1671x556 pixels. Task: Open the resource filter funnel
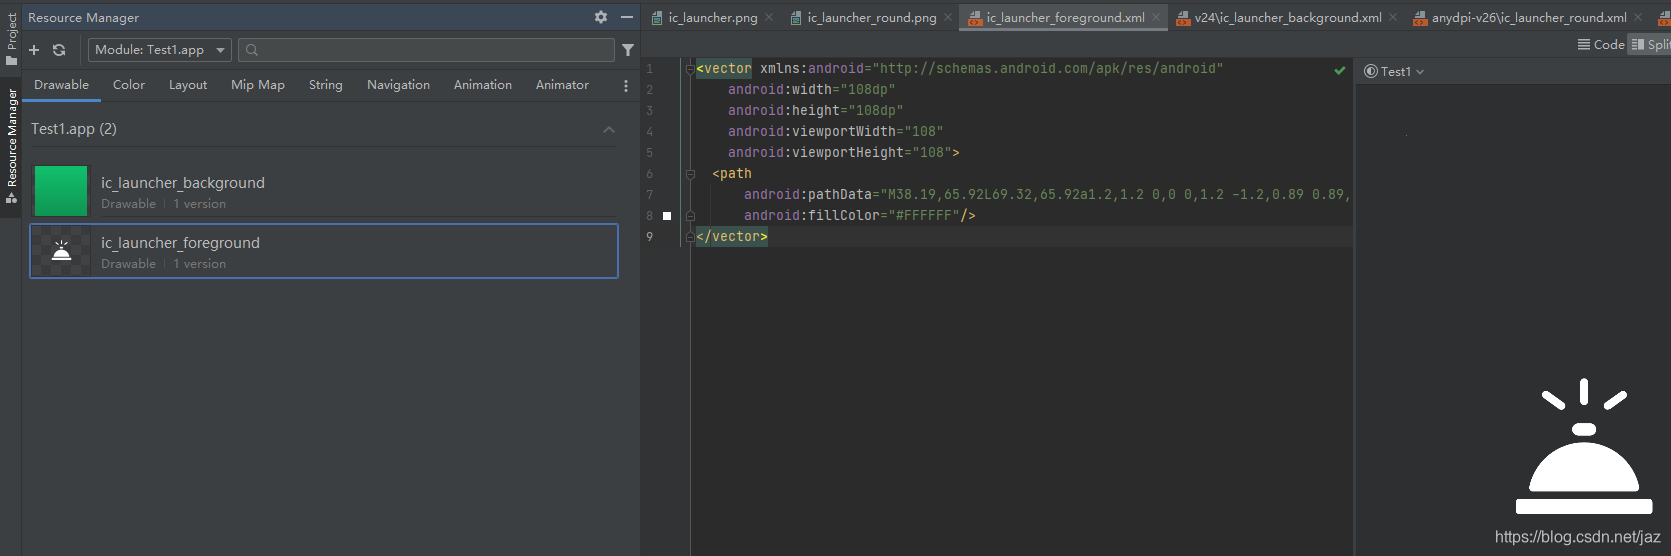coord(628,50)
